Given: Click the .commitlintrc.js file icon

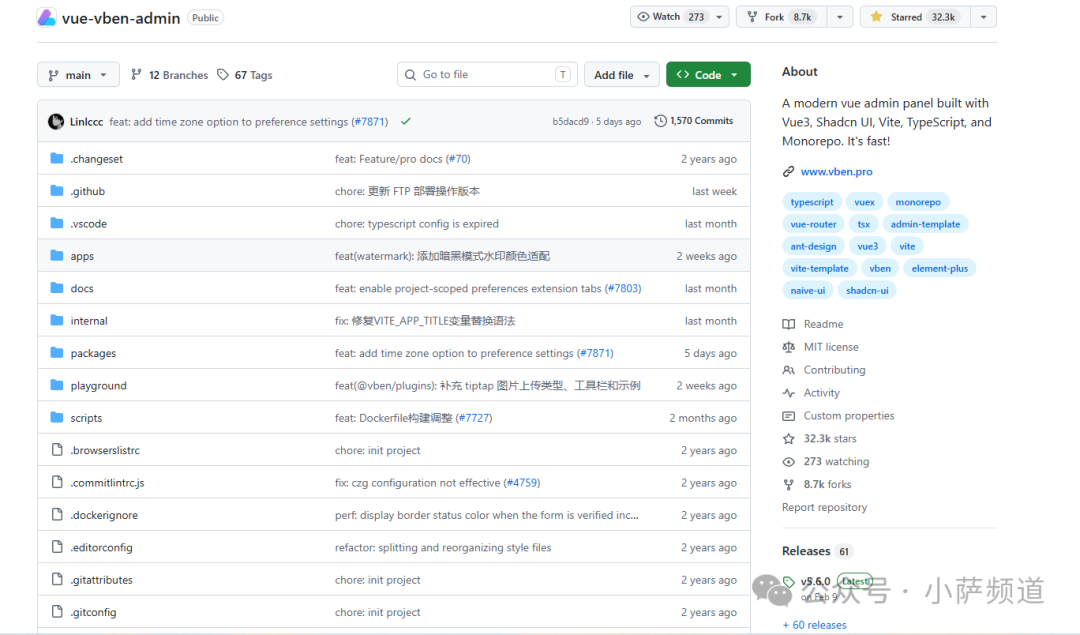Looking at the screenshot, I should [57, 482].
